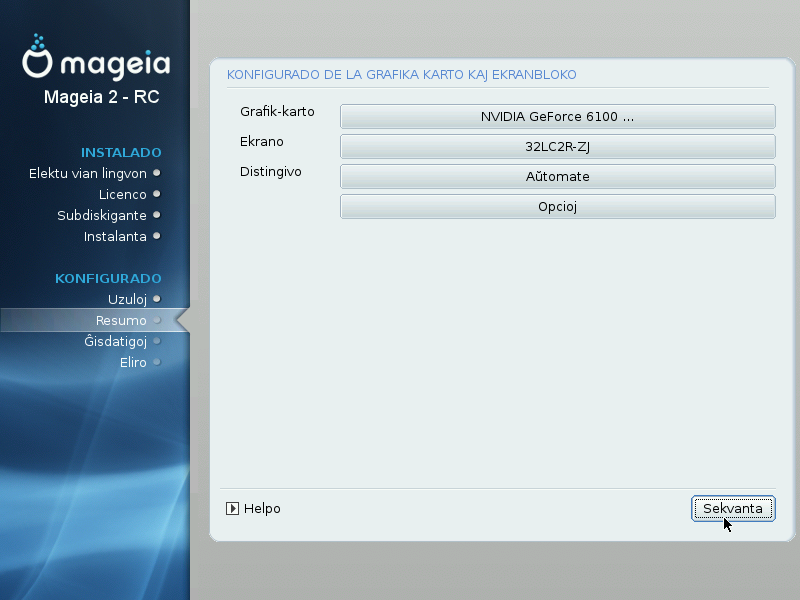
Task: Click the Grafik-karto label
Action: pyautogui.click(x=277, y=112)
